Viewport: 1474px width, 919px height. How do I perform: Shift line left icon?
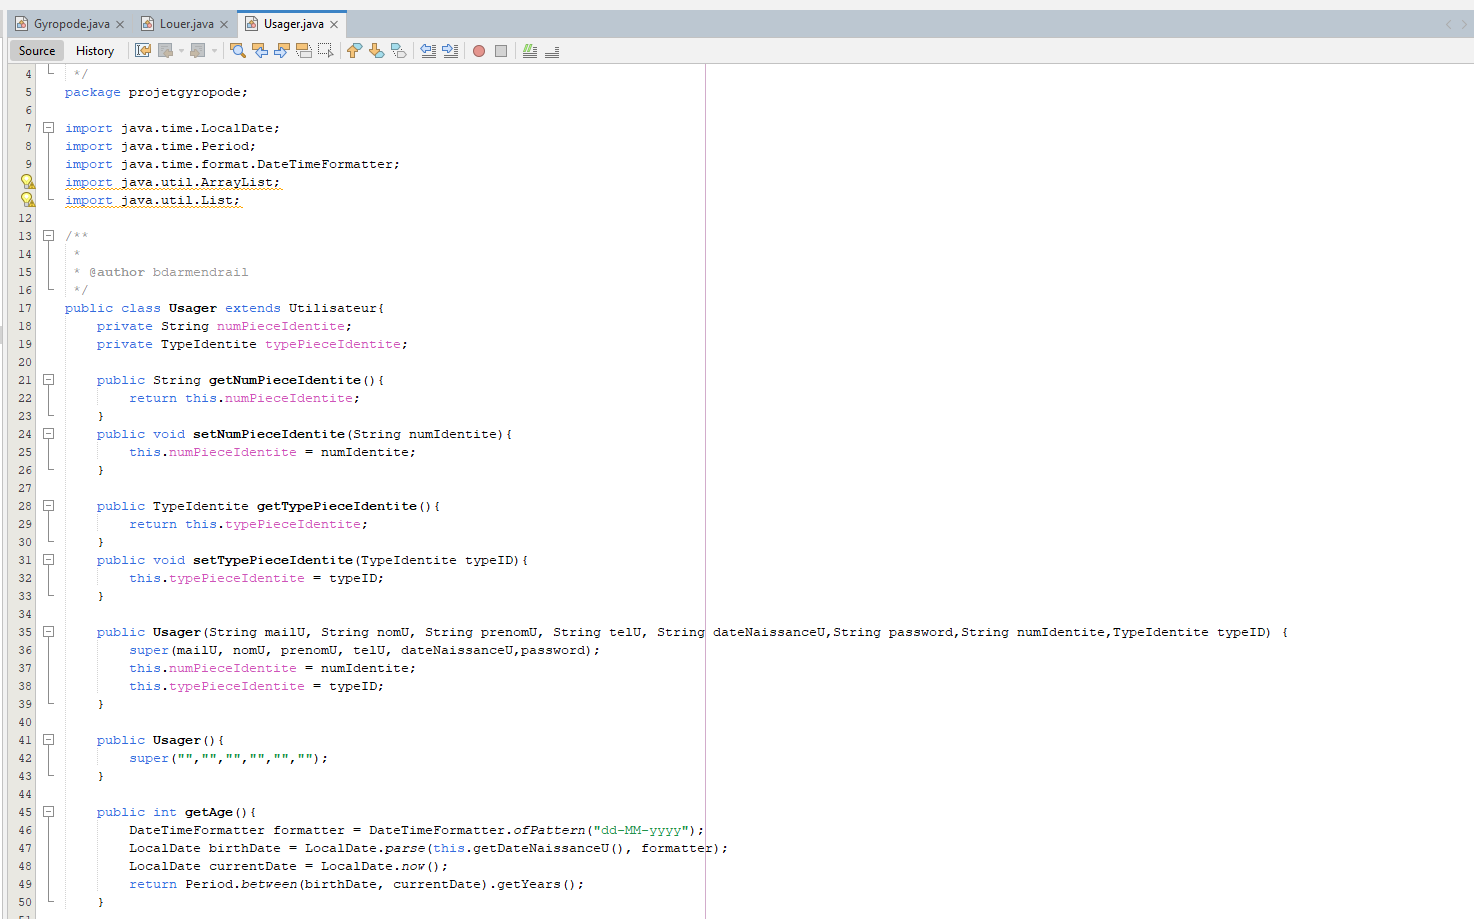pos(428,51)
